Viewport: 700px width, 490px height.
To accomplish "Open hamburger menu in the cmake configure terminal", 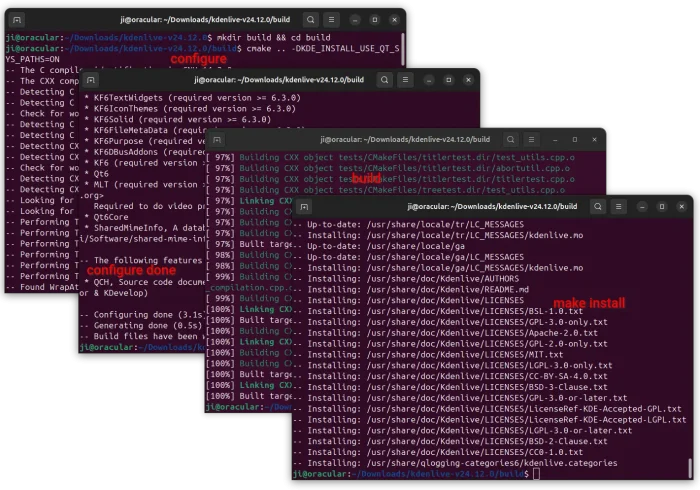I will click(331, 20).
